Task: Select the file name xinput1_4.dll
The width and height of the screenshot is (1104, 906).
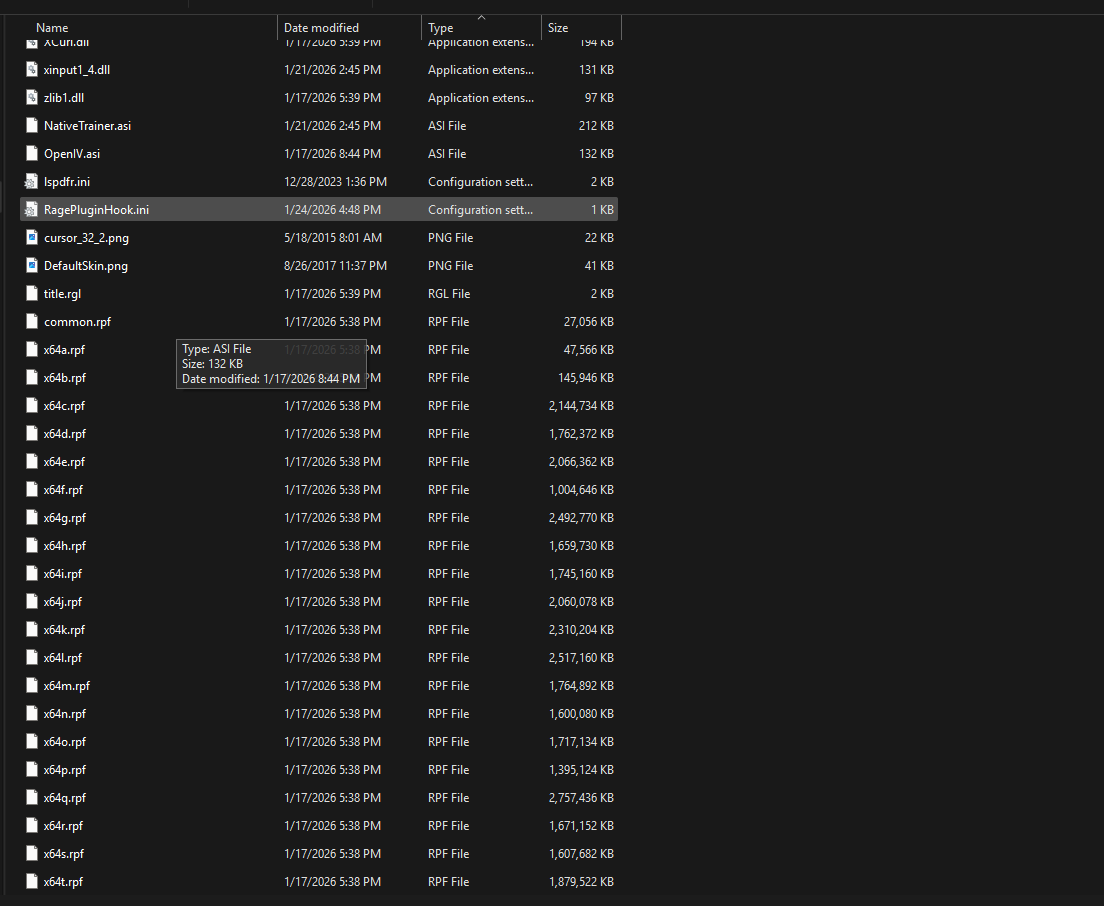Action: pyautogui.click(x=77, y=70)
